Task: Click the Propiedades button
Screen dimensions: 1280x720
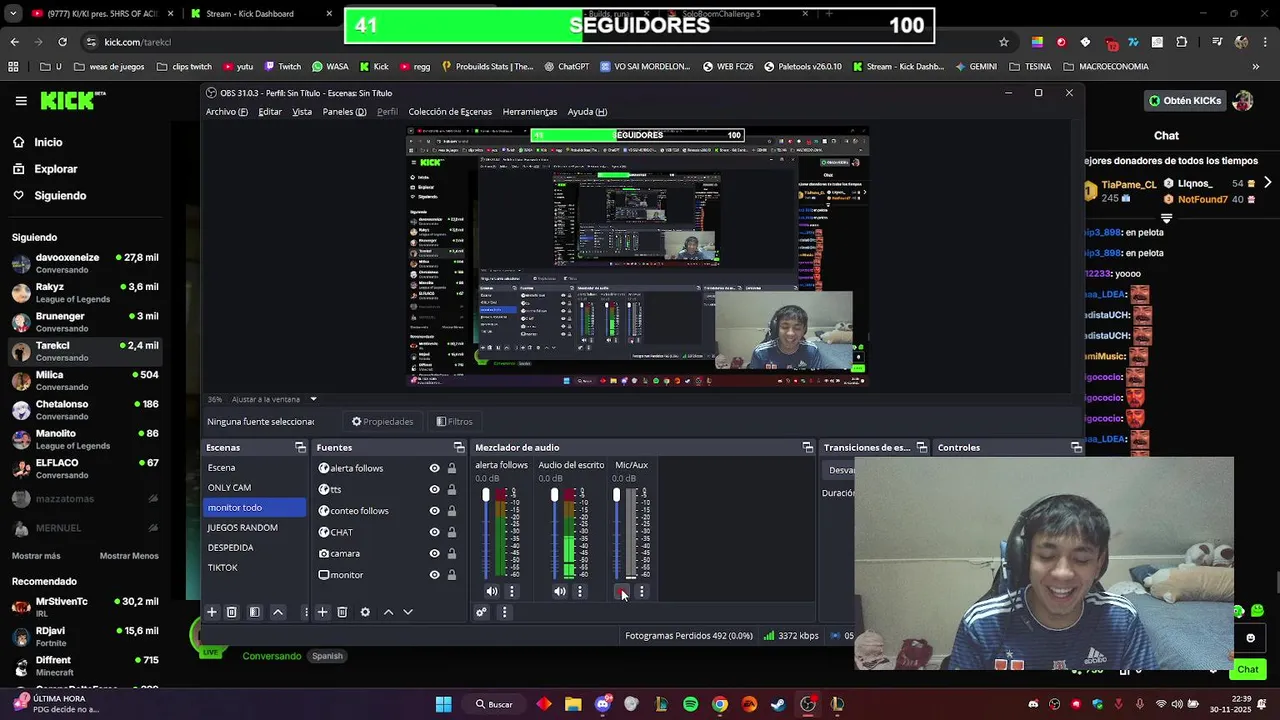Action: click(382, 421)
